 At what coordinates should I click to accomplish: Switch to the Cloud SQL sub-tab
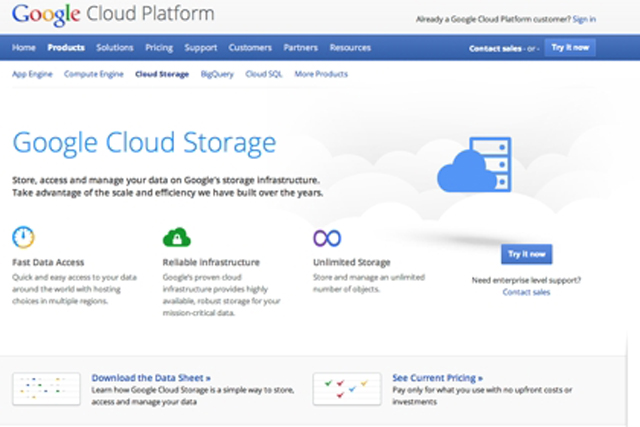[x=264, y=74]
